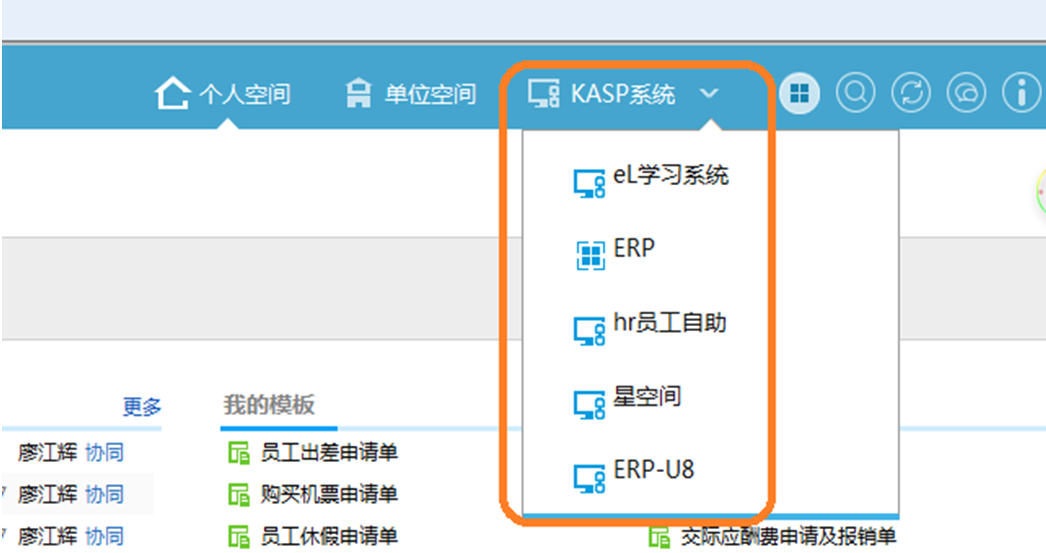Click the building icon beside 单位空间
The width and height of the screenshot is (1046, 553).
click(x=358, y=95)
